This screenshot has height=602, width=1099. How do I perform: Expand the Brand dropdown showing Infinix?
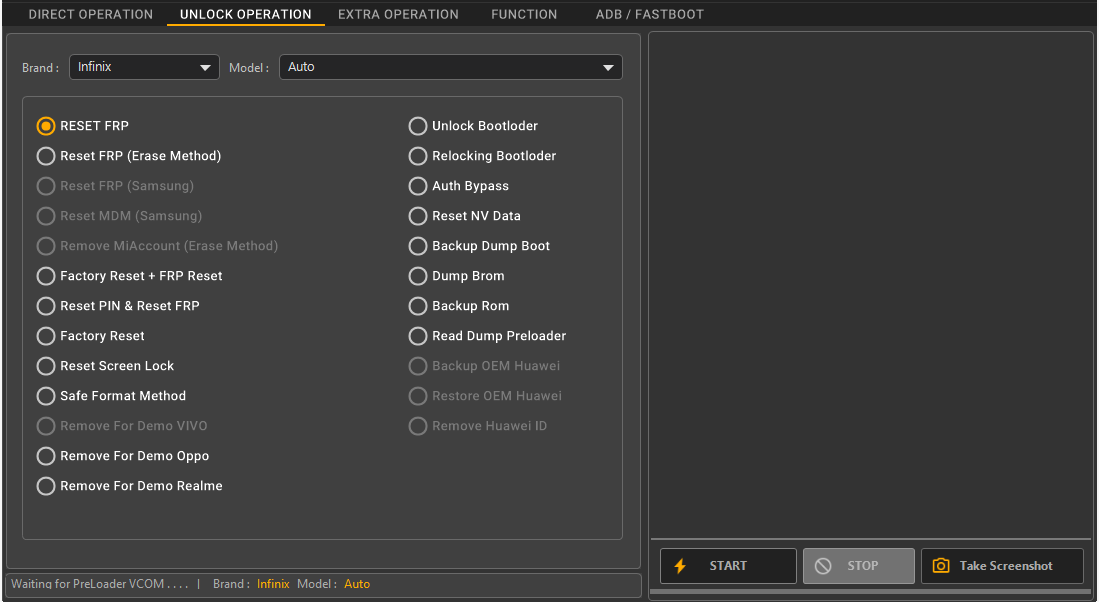(x=143, y=67)
